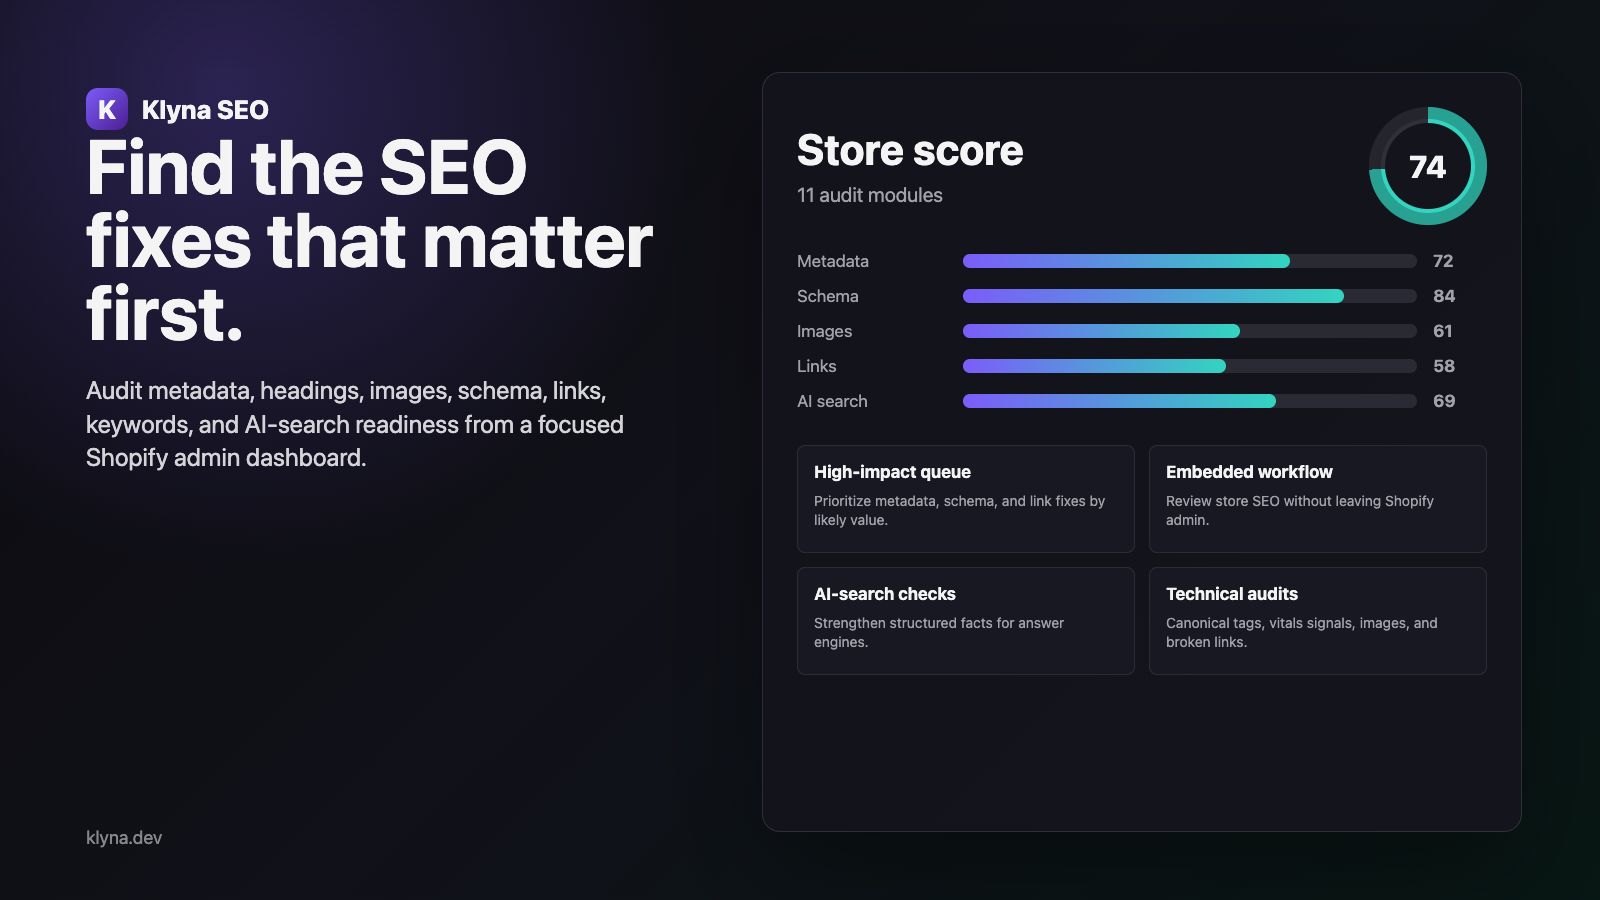Click the Links progress bar
The height and width of the screenshot is (900, 1600).
point(1189,366)
